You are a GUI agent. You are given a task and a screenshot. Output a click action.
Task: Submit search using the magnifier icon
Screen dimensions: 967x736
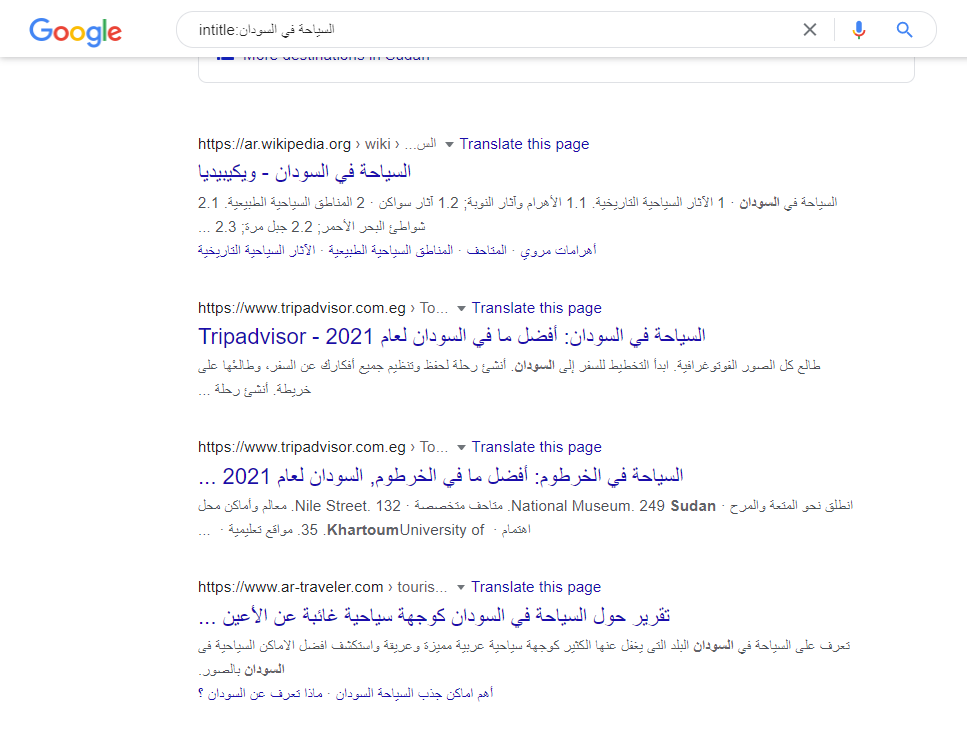904,30
